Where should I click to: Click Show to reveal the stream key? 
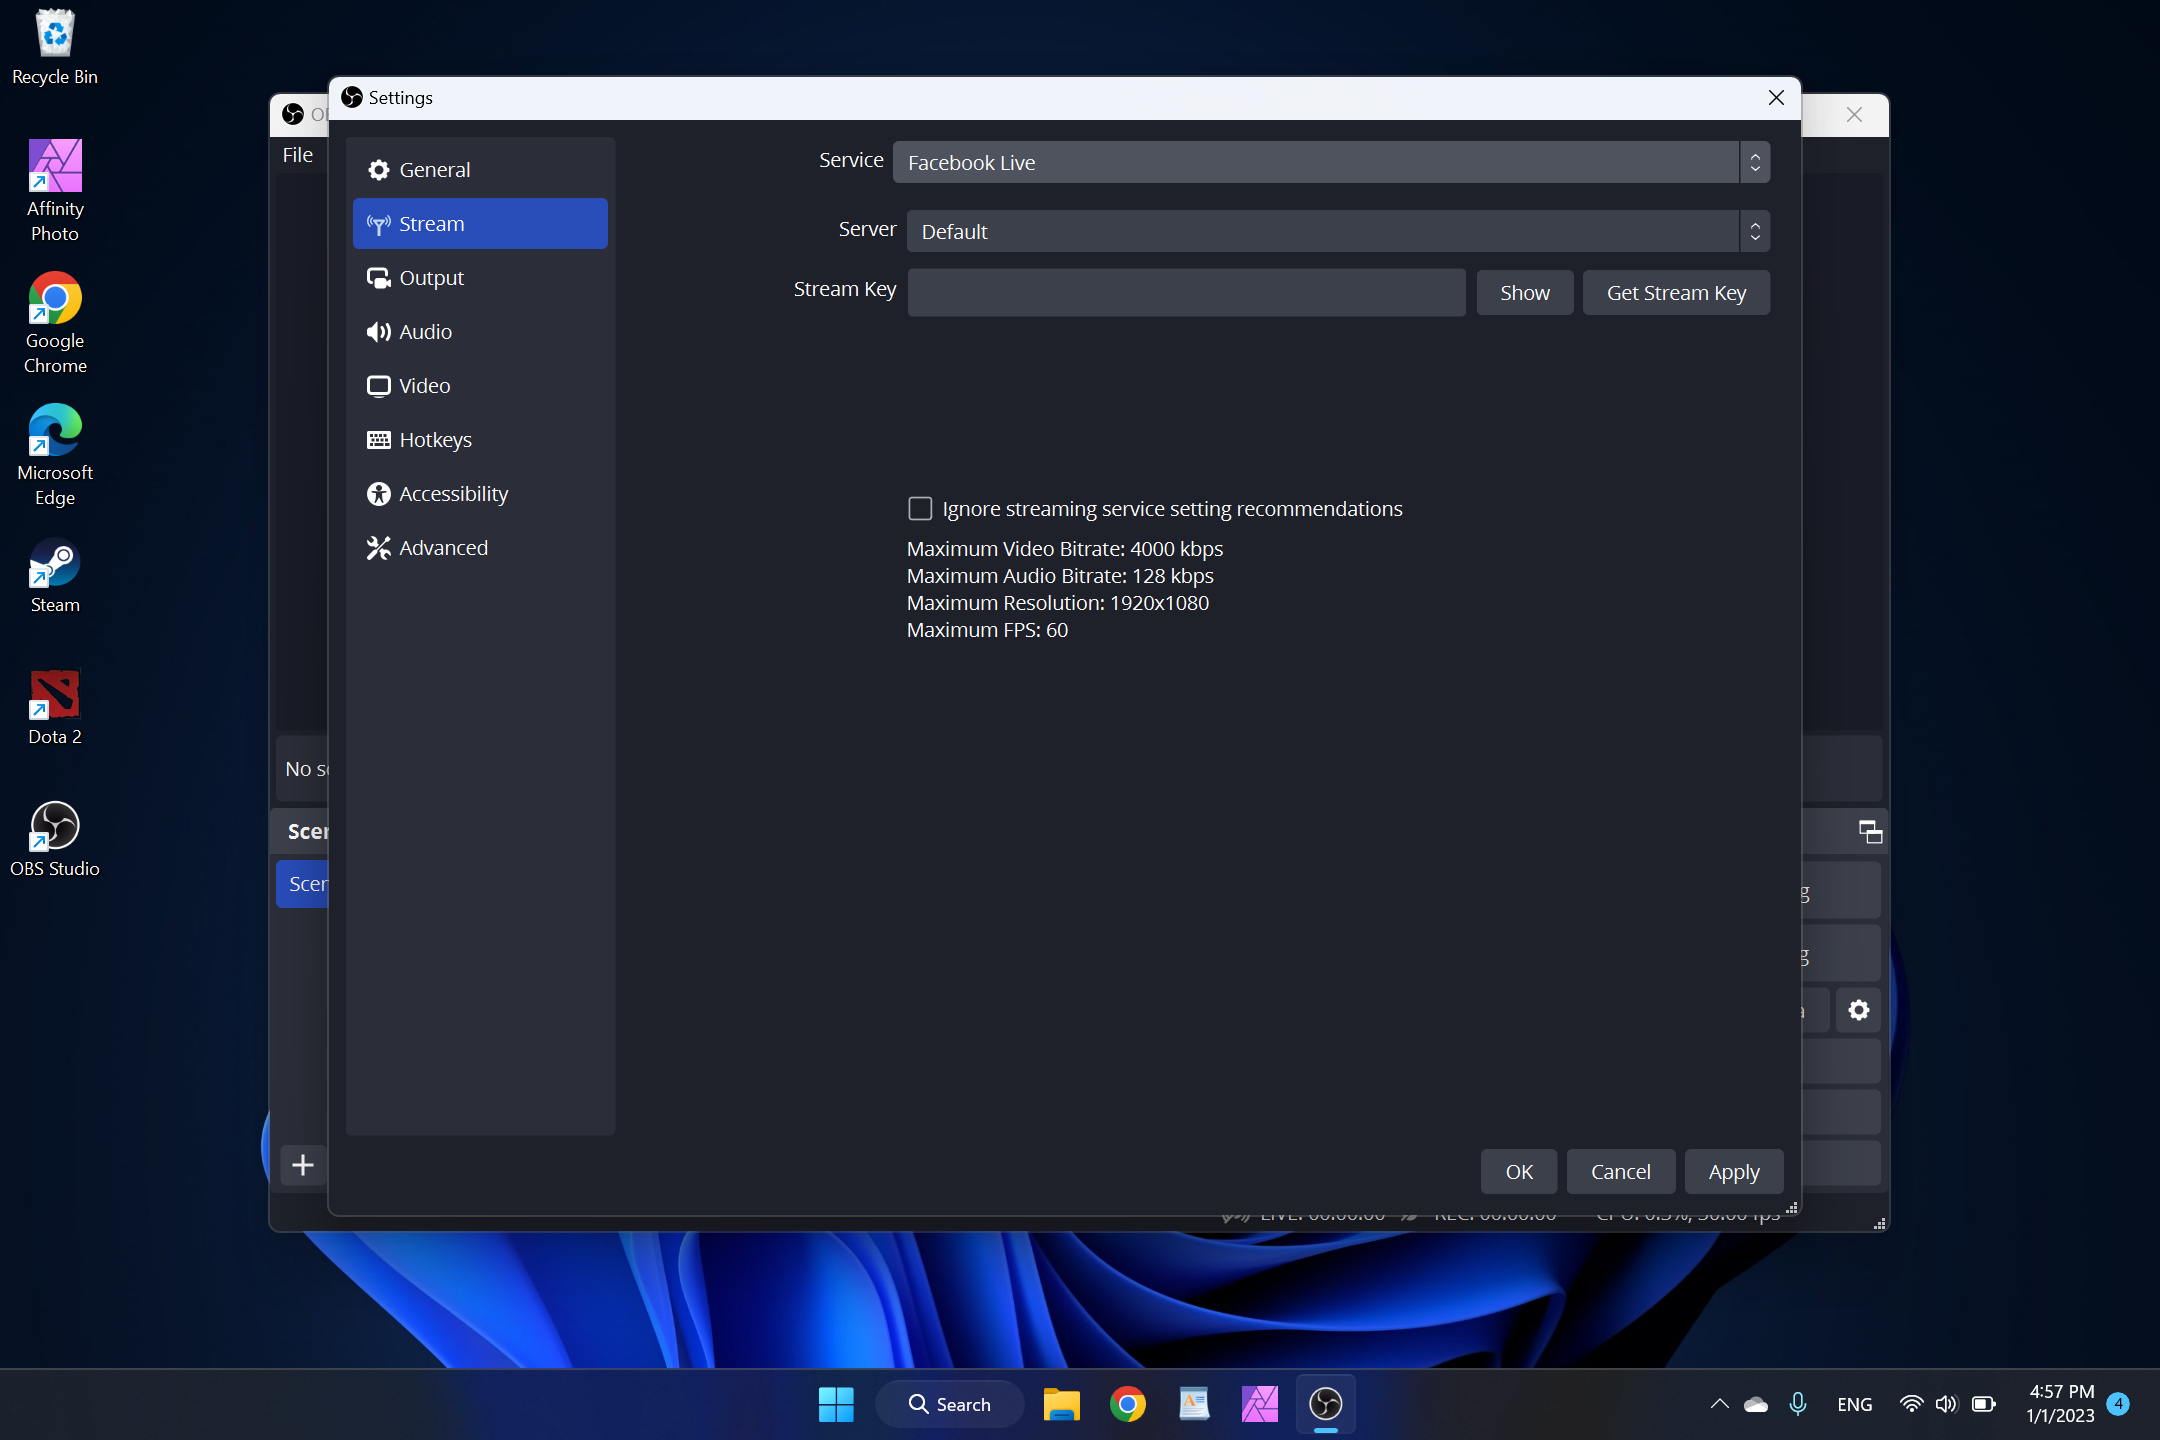1524,292
